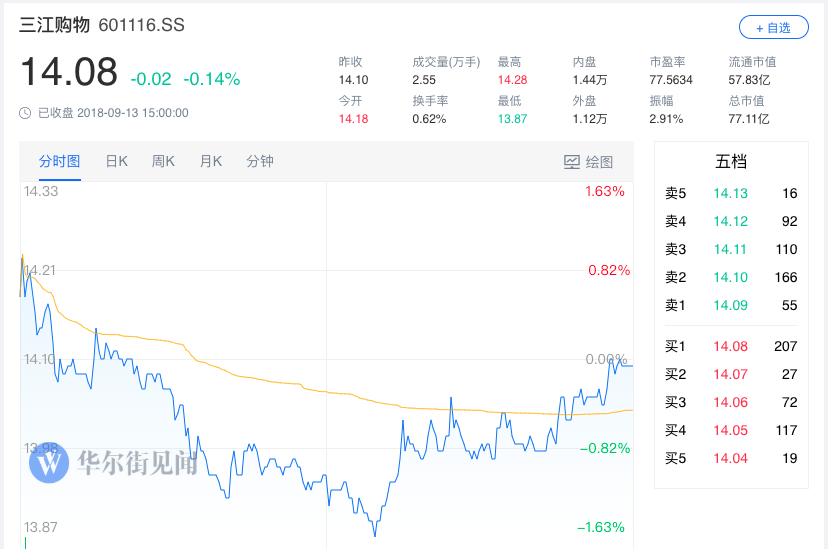Click the 三江购物 stock name

pyautogui.click(x=55, y=24)
